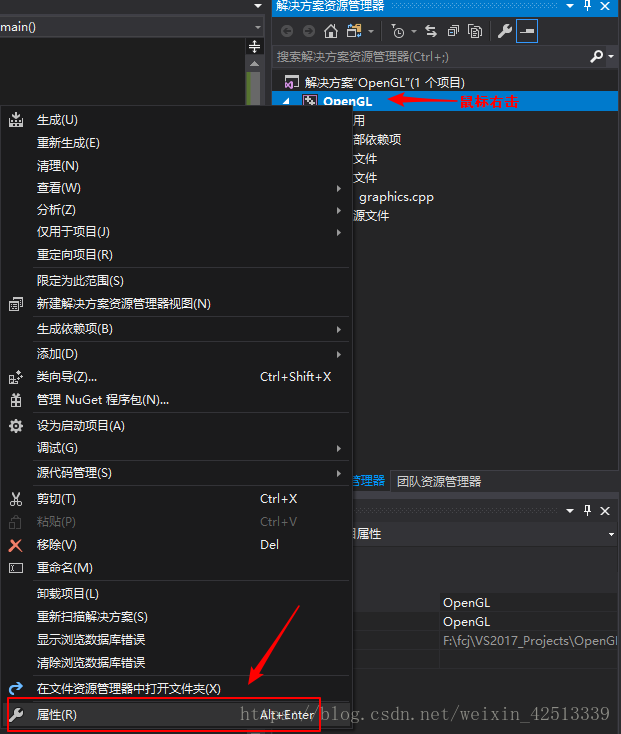Choose Rename (重命名) from the context menu
621x734 pixels.
click(176, 568)
